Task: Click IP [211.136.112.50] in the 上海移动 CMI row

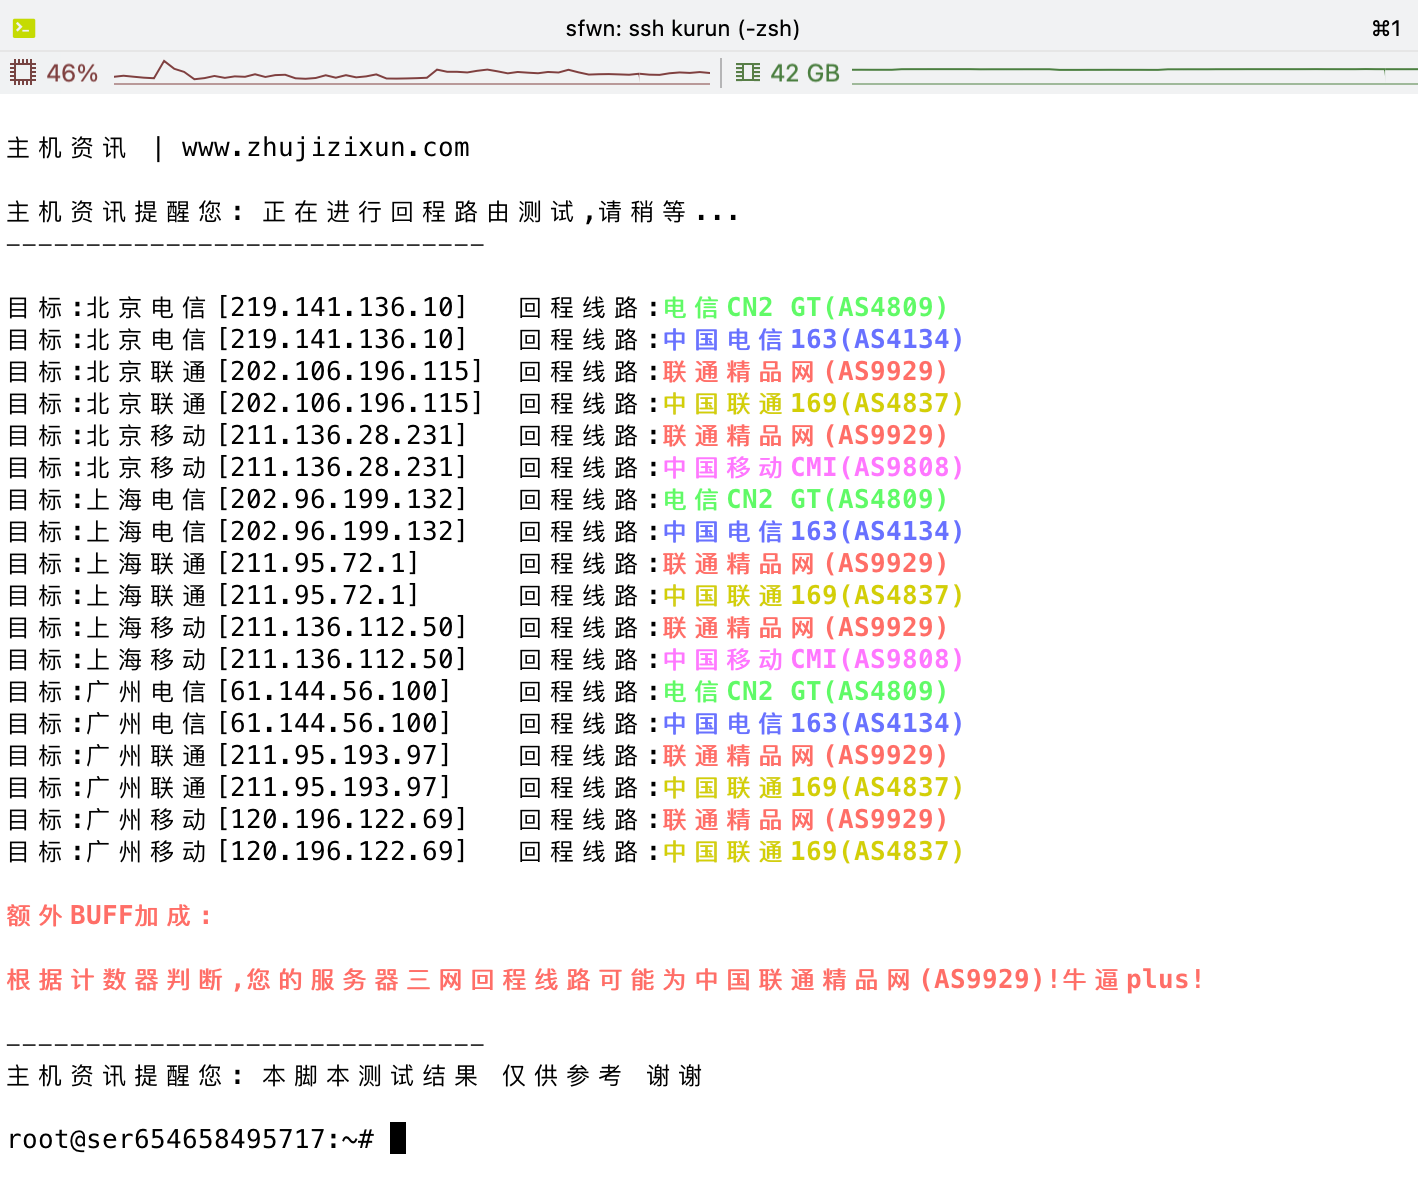Action: (342, 659)
